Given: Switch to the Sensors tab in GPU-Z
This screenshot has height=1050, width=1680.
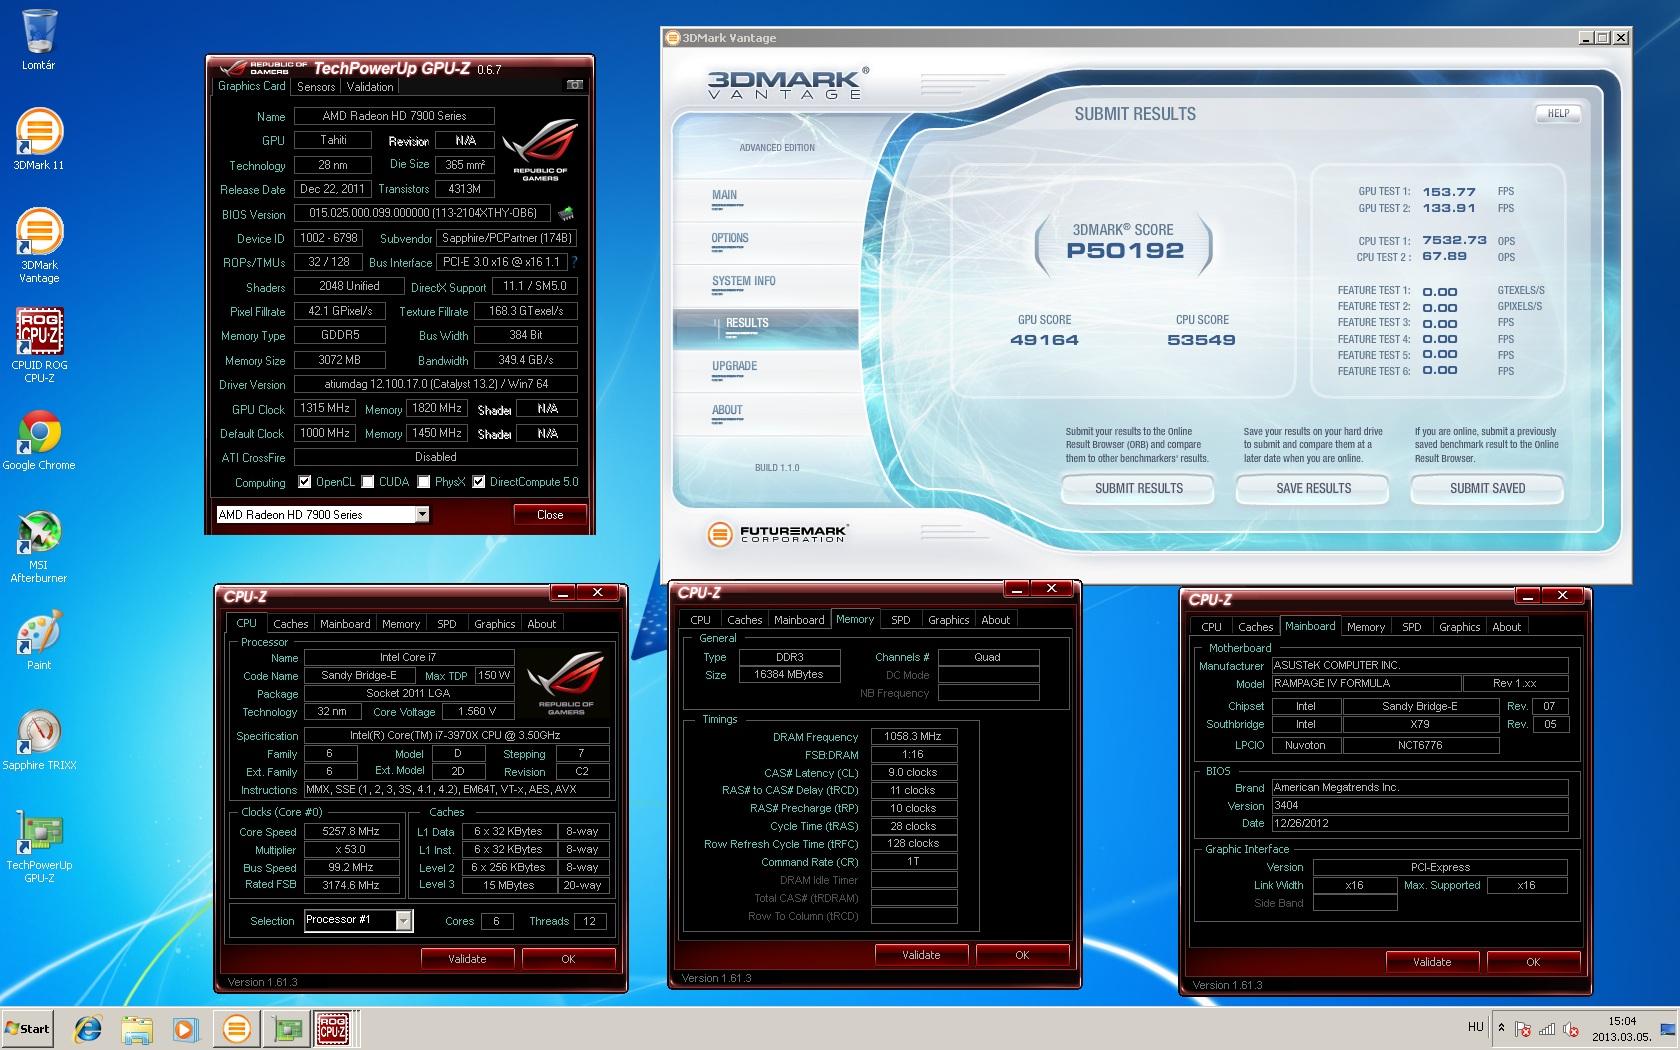Looking at the screenshot, I should (316, 87).
